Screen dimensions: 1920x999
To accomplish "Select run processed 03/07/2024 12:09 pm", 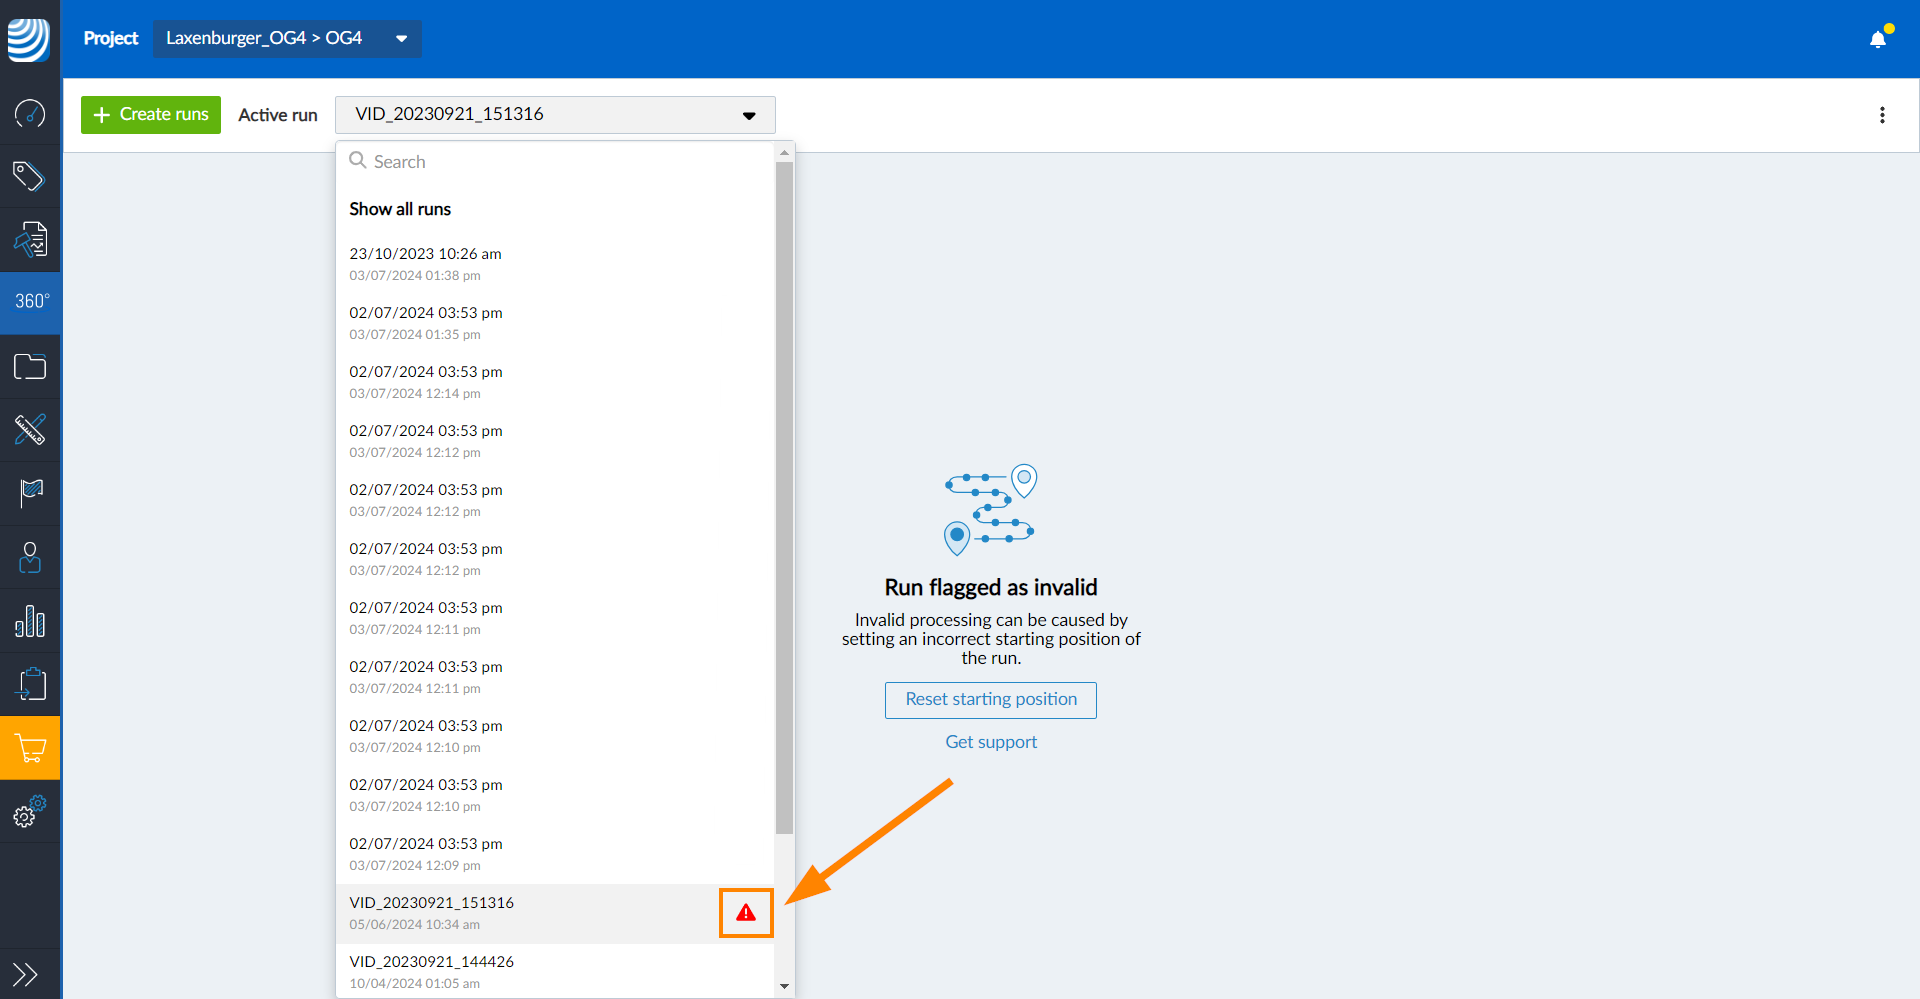I will point(555,854).
